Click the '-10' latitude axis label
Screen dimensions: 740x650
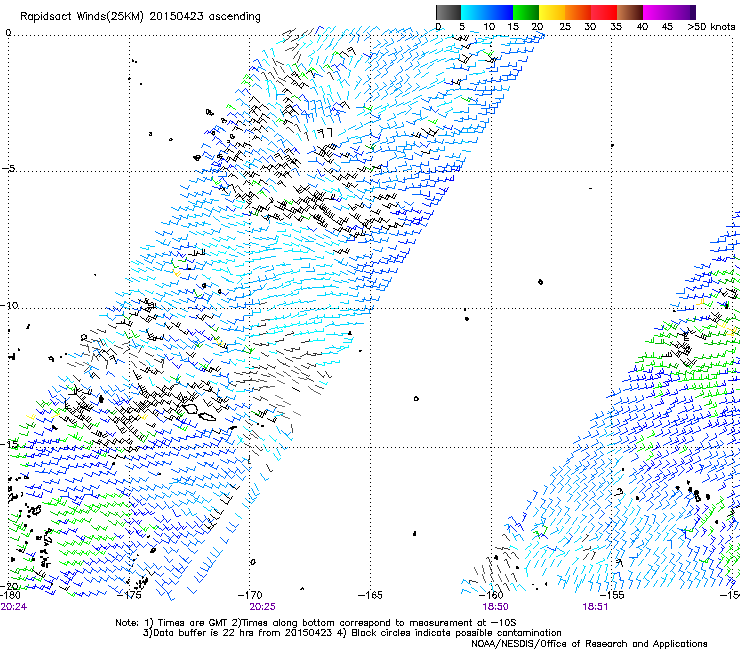click(x=10, y=305)
